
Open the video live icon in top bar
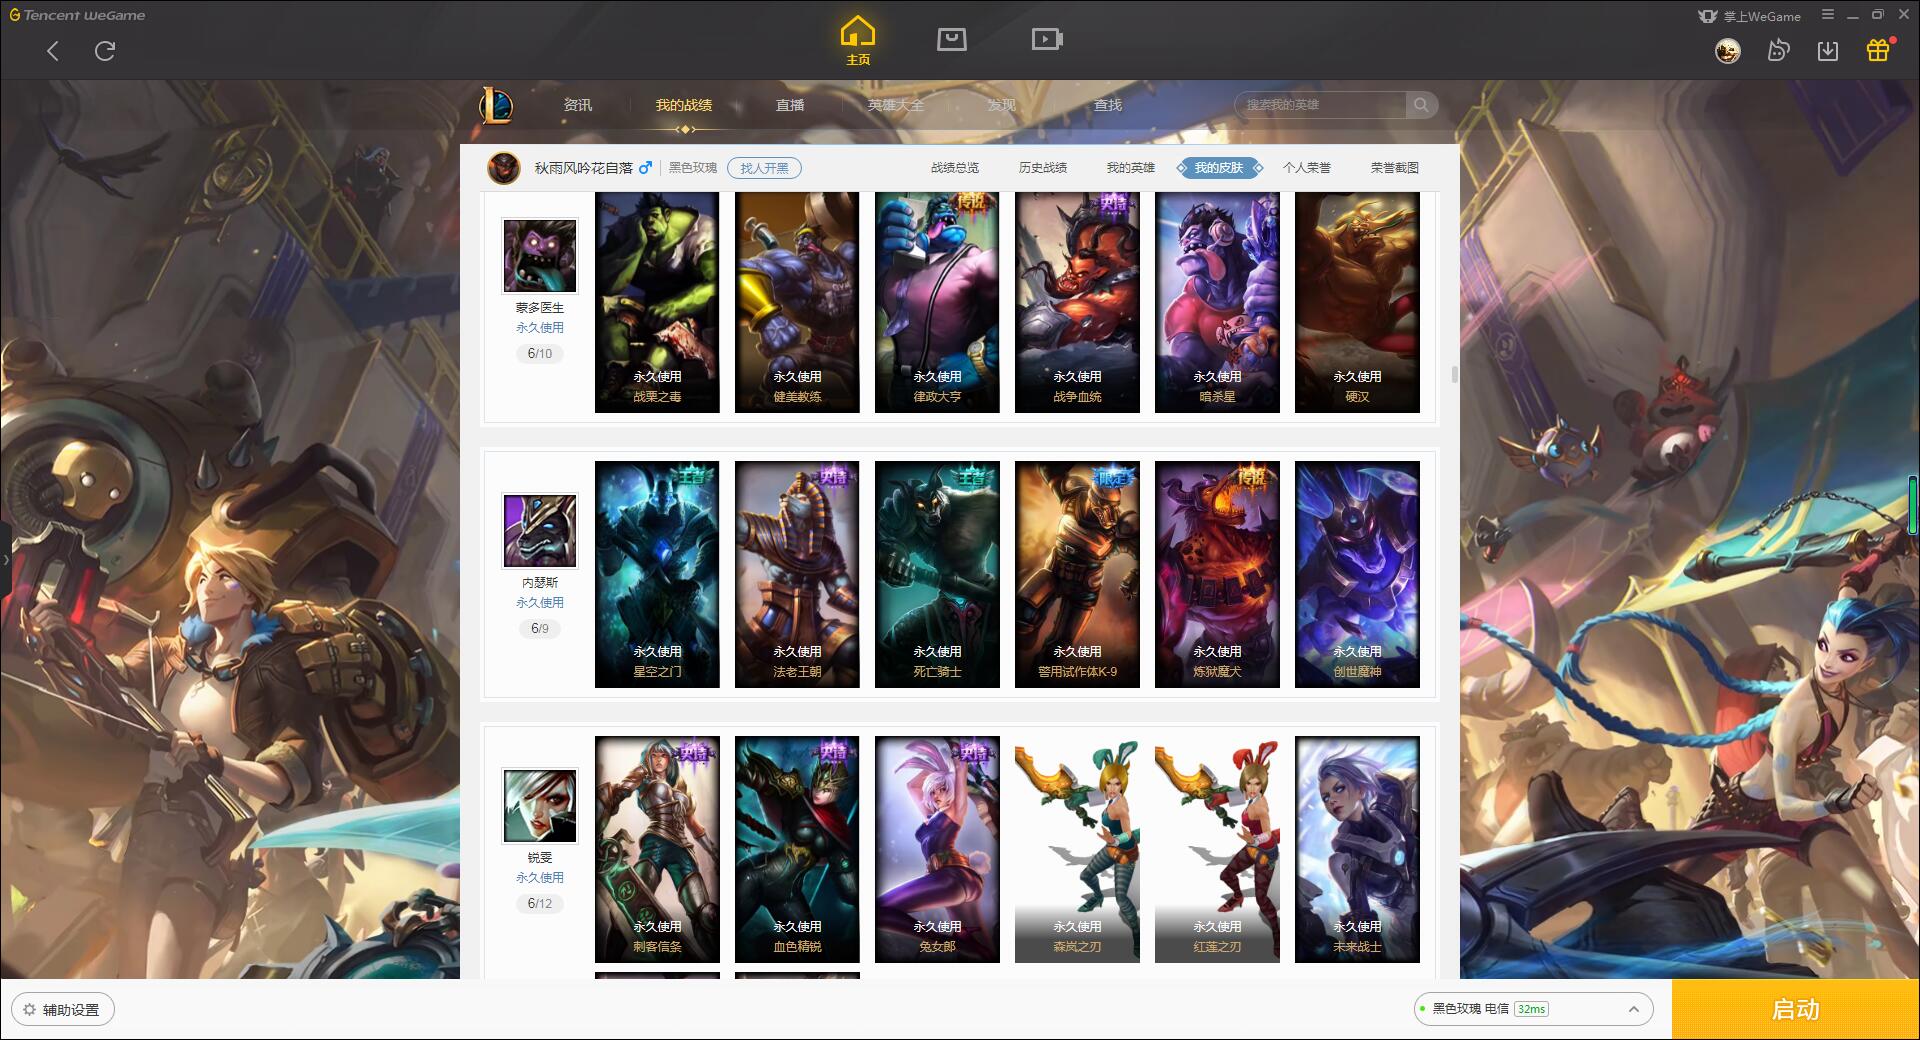pos(1047,39)
